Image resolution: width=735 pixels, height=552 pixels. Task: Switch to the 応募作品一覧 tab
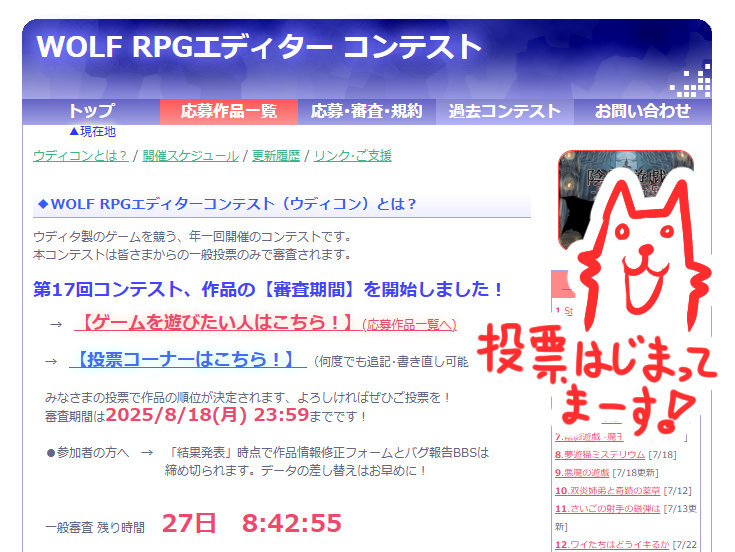click(229, 112)
